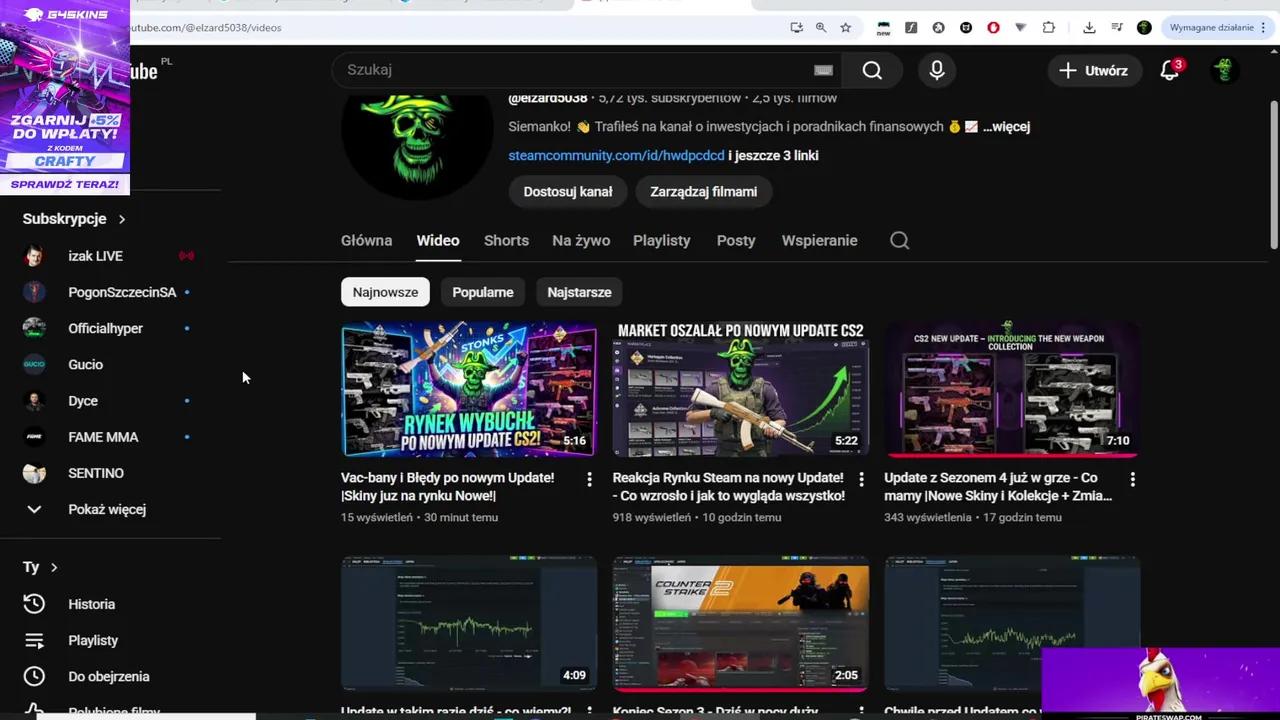This screenshot has height=720, width=1280.
Task: Open the browser zoom magnifier icon
Action: tap(821, 28)
